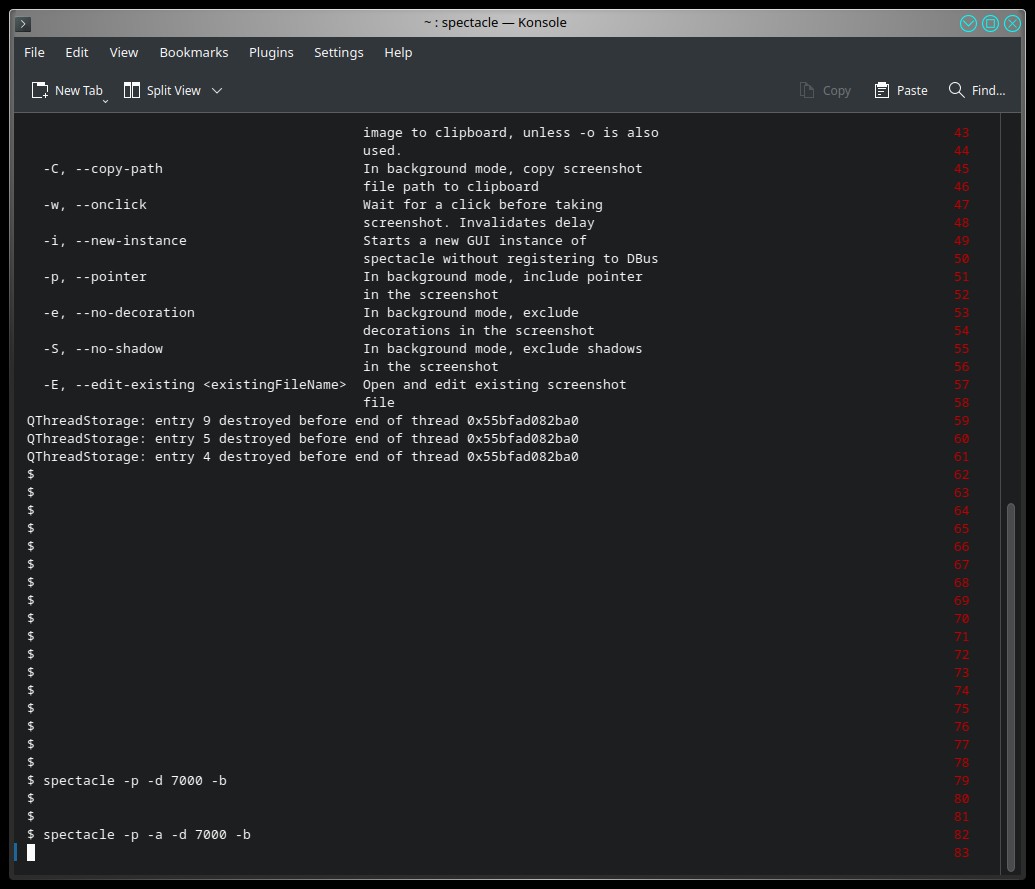
Task: Click line number 43
Action: 961,133
